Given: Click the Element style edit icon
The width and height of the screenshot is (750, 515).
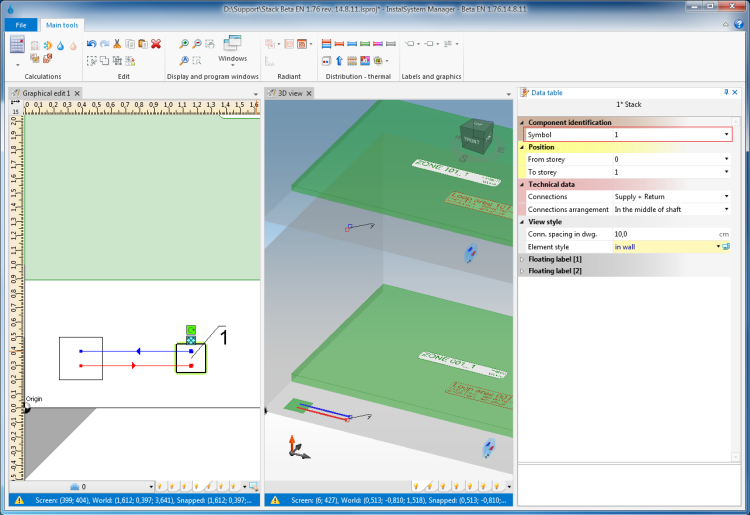Looking at the screenshot, I should pyautogui.click(x=726, y=247).
